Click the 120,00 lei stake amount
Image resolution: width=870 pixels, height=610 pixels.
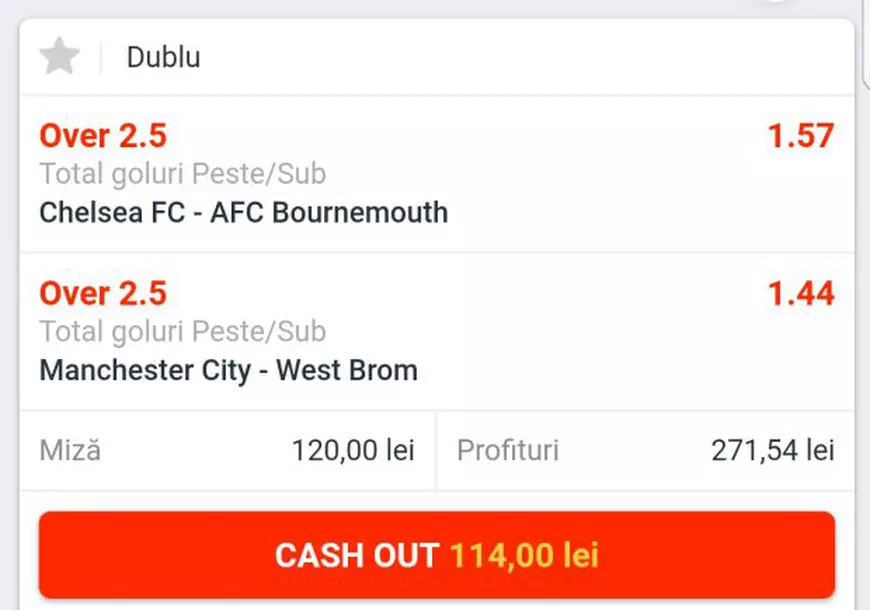(x=354, y=450)
